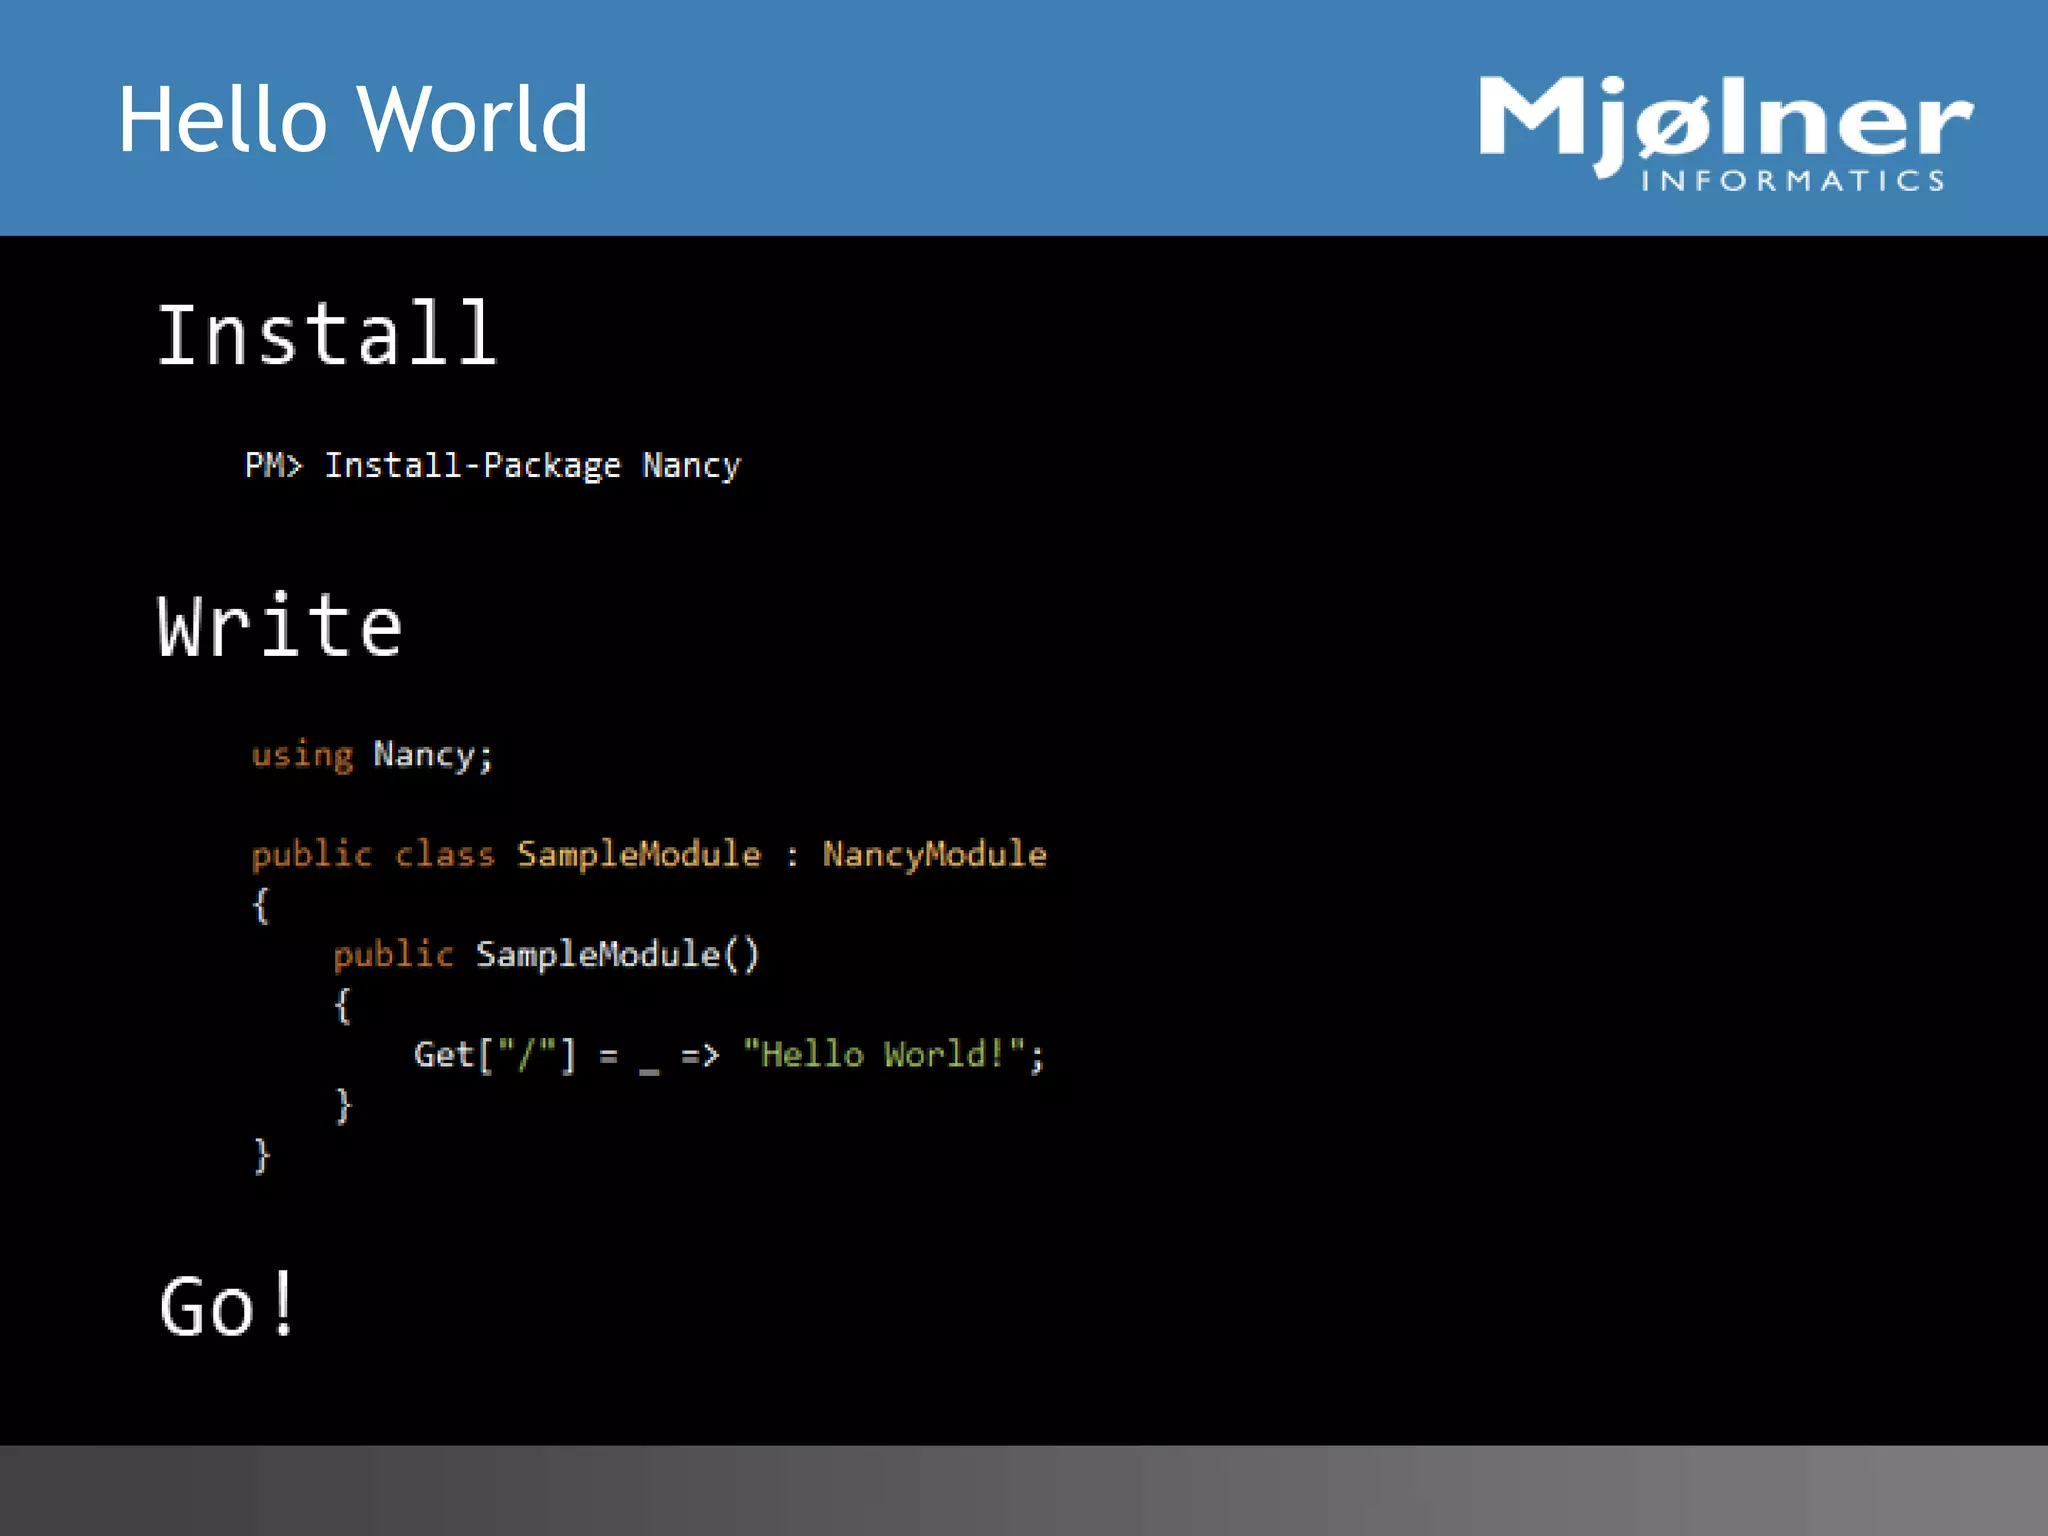Click the "Hello World!" string literal
This screenshot has height=1536, width=2048.
click(x=884, y=1054)
